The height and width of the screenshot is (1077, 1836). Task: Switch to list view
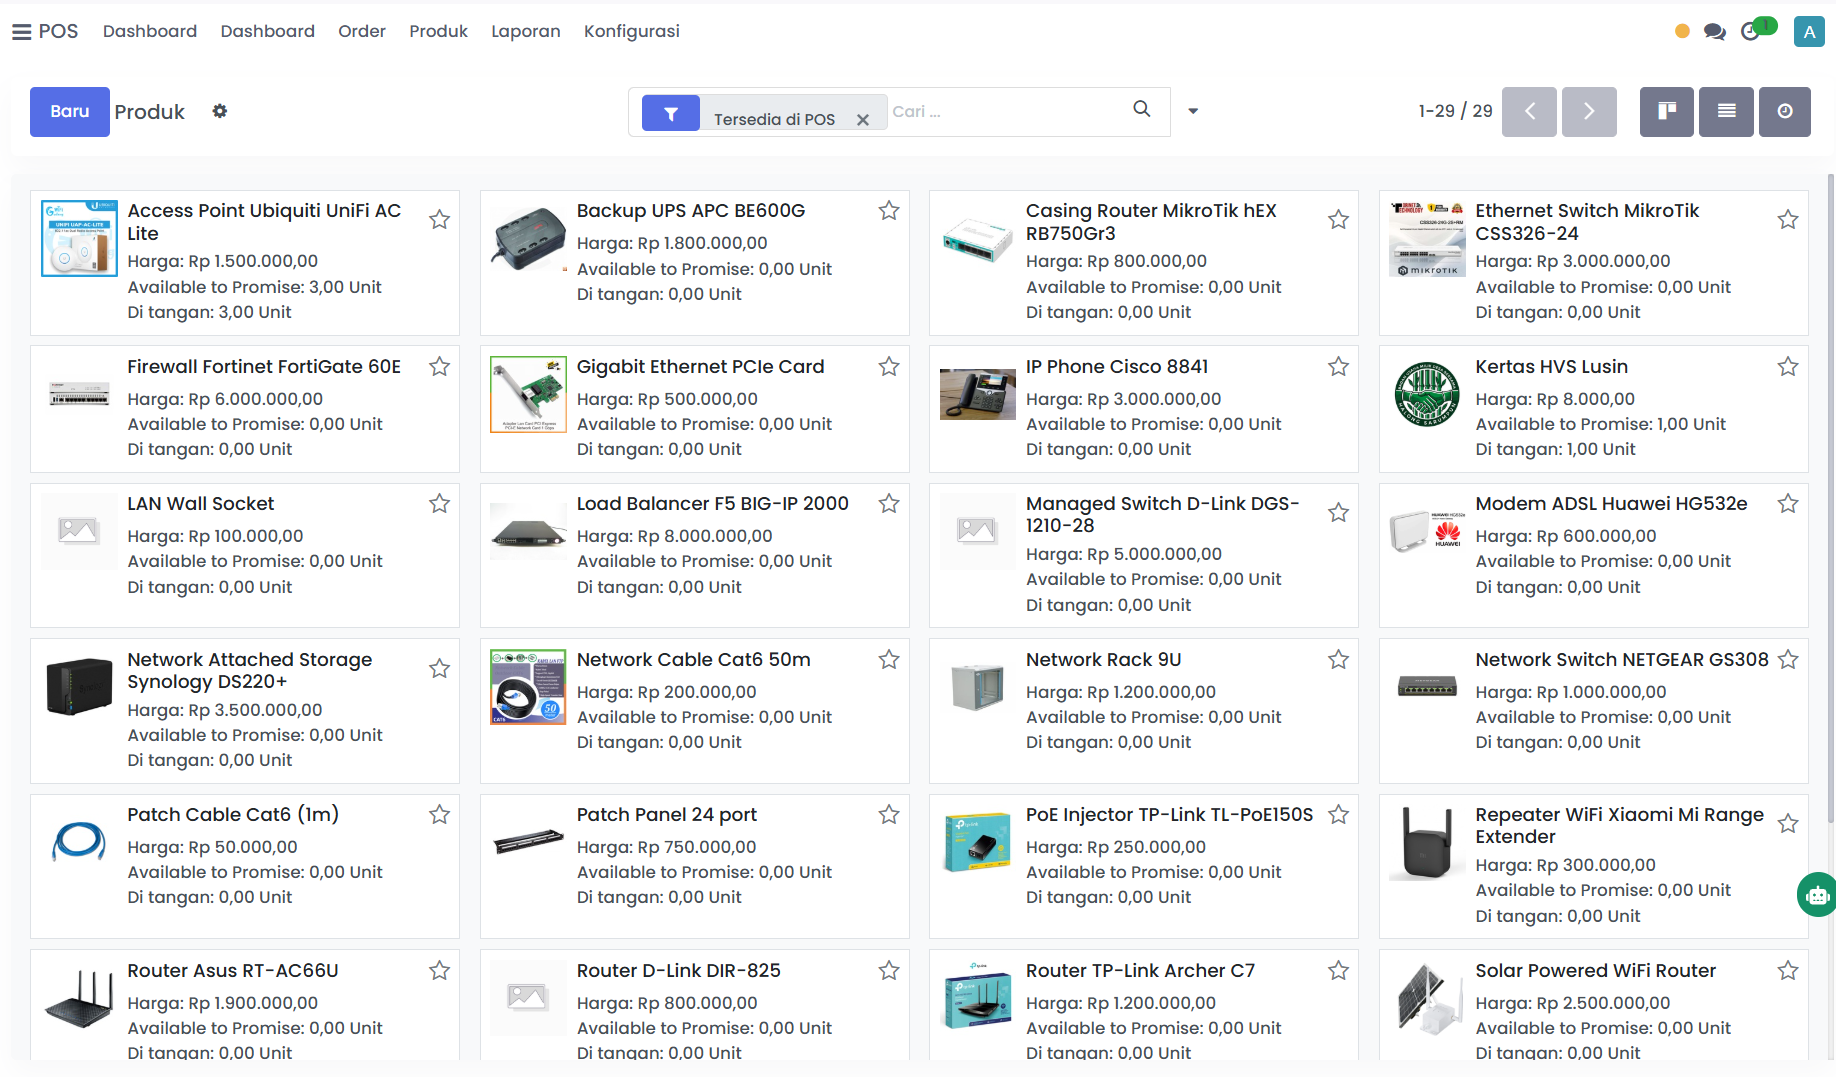click(1727, 111)
